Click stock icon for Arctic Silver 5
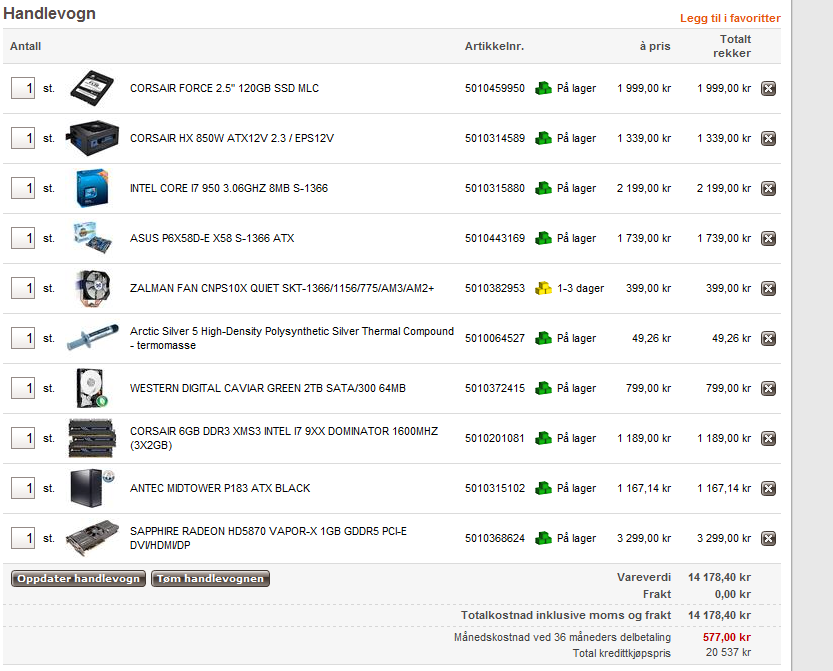 coord(543,338)
